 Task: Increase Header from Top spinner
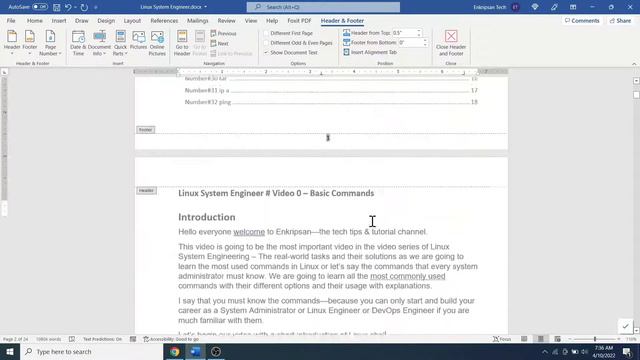419,31
